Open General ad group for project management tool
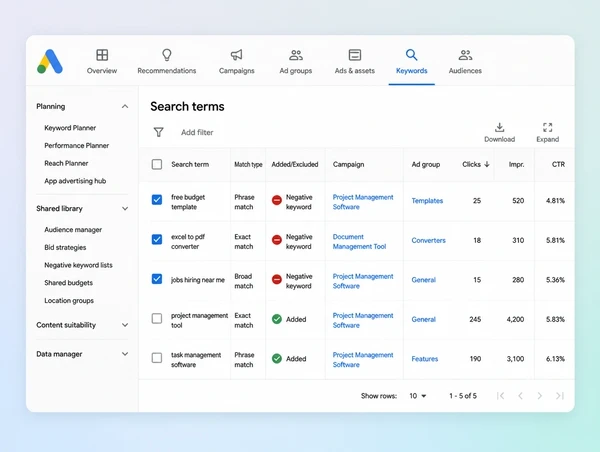 (x=424, y=319)
